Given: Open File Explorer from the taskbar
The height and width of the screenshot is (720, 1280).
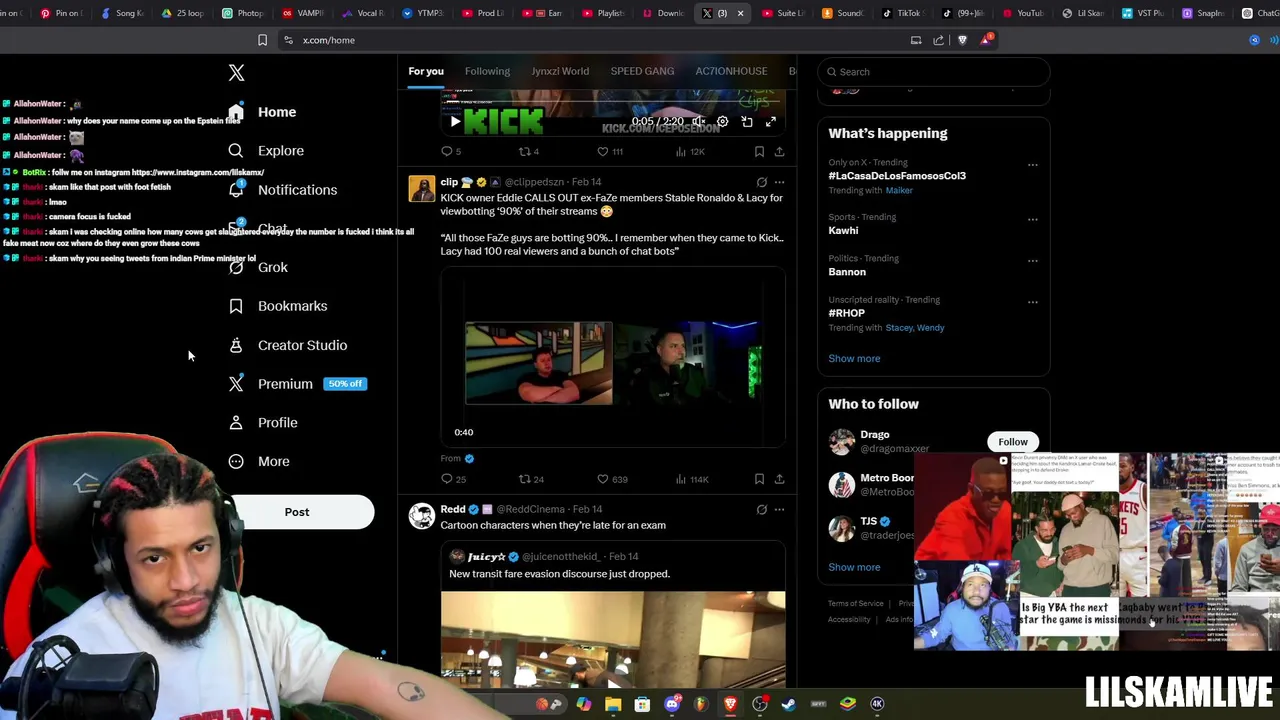Looking at the screenshot, I should tap(613, 704).
